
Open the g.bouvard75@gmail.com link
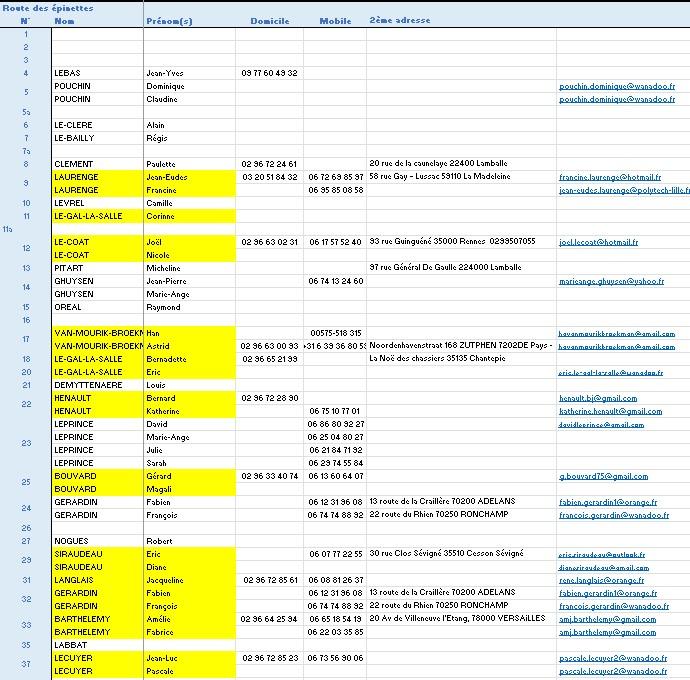(x=603, y=476)
